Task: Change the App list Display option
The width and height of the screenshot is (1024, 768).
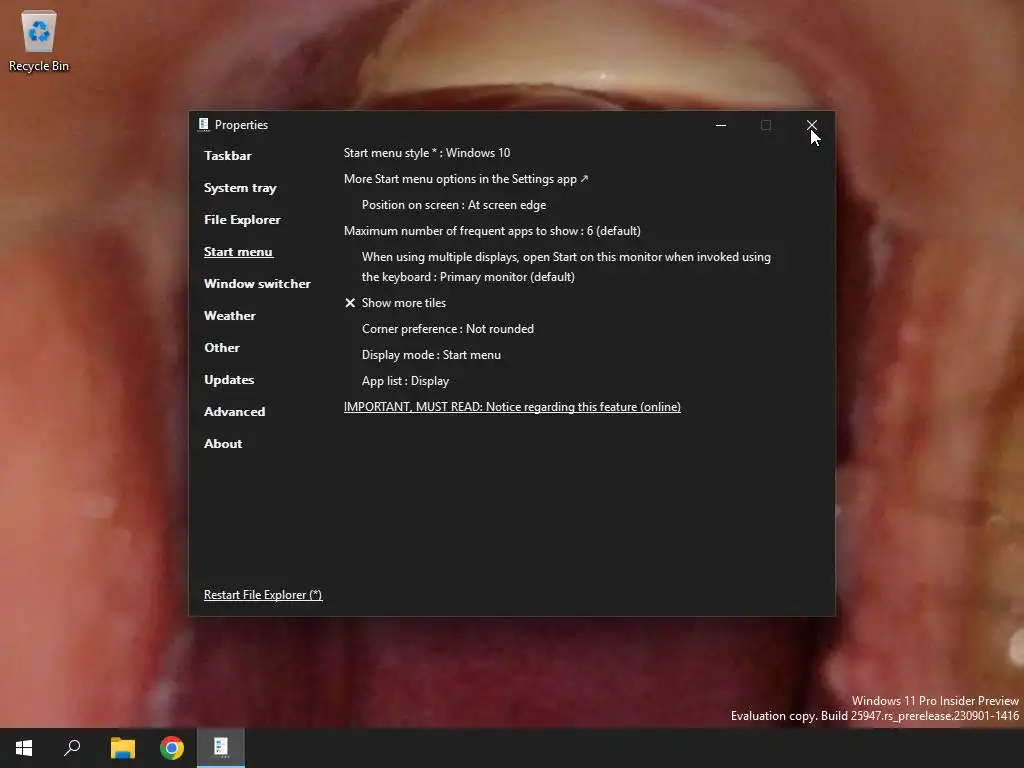Action: click(x=405, y=381)
